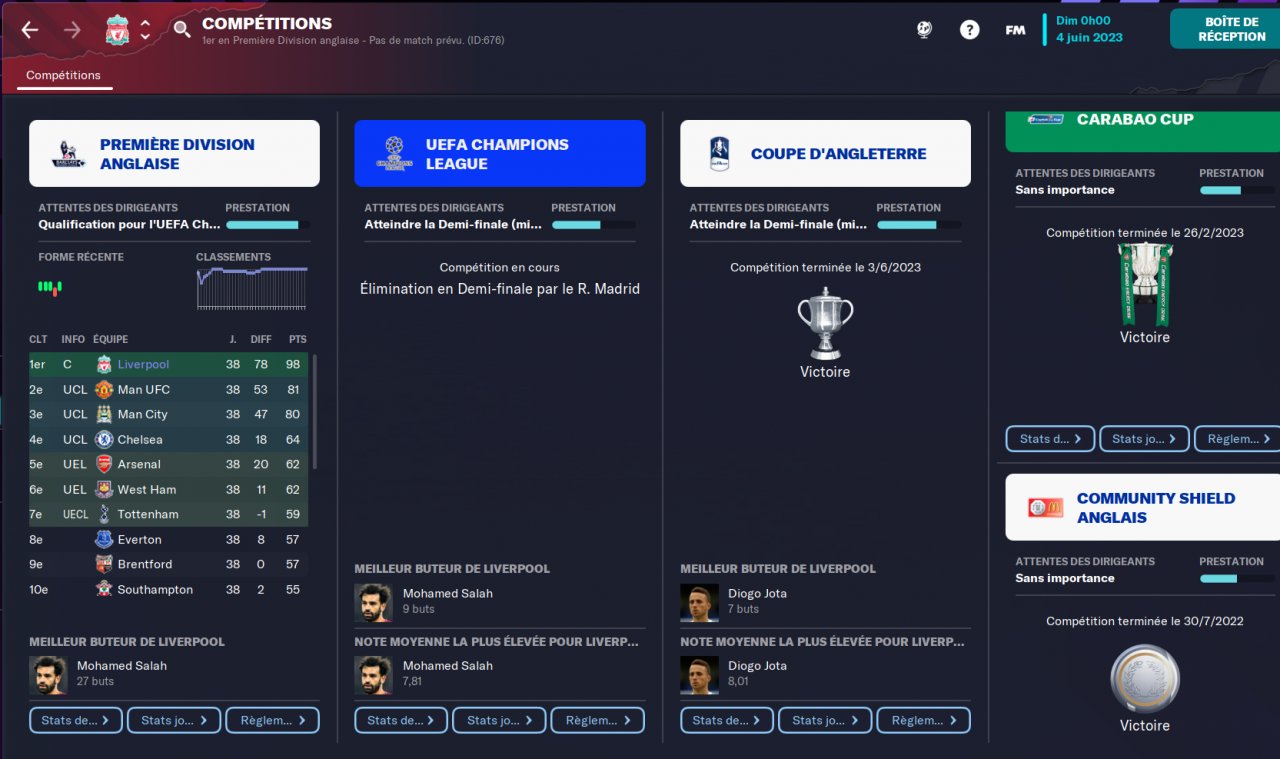Select the Compétitions tab
Viewport: 1280px width, 759px height.
coord(63,75)
